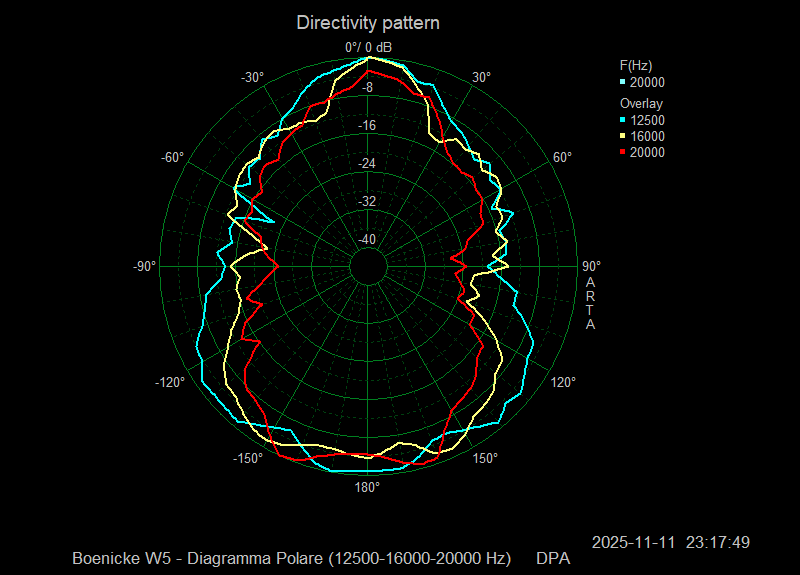This screenshot has width=800, height=575.
Task: Select the 'Directivity pattern' chart title
Action: pyautogui.click(x=368, y=22)
